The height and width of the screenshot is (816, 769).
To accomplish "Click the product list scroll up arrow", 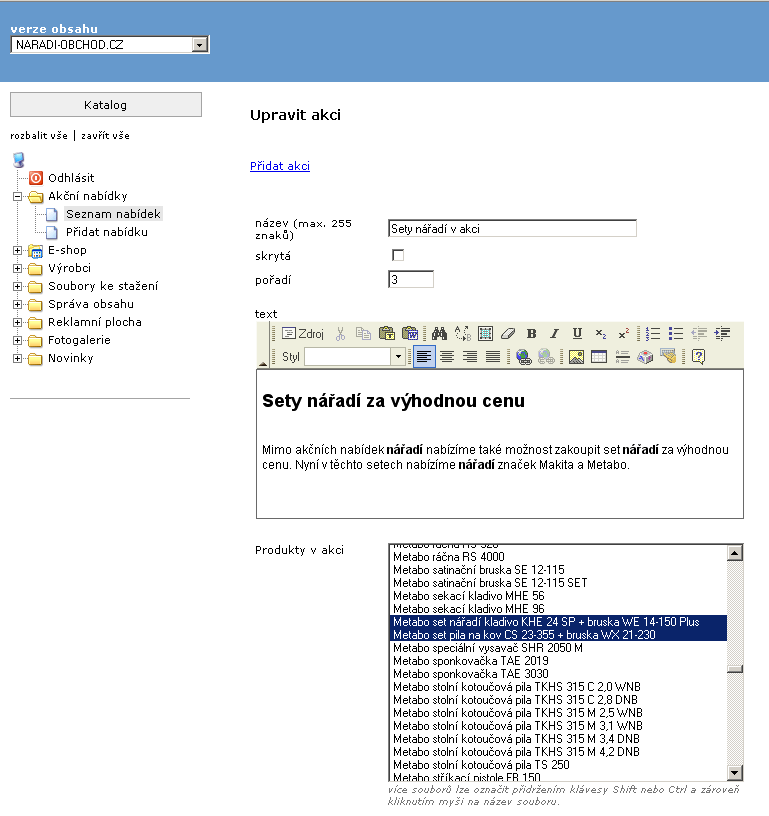I will pos(735,553).
